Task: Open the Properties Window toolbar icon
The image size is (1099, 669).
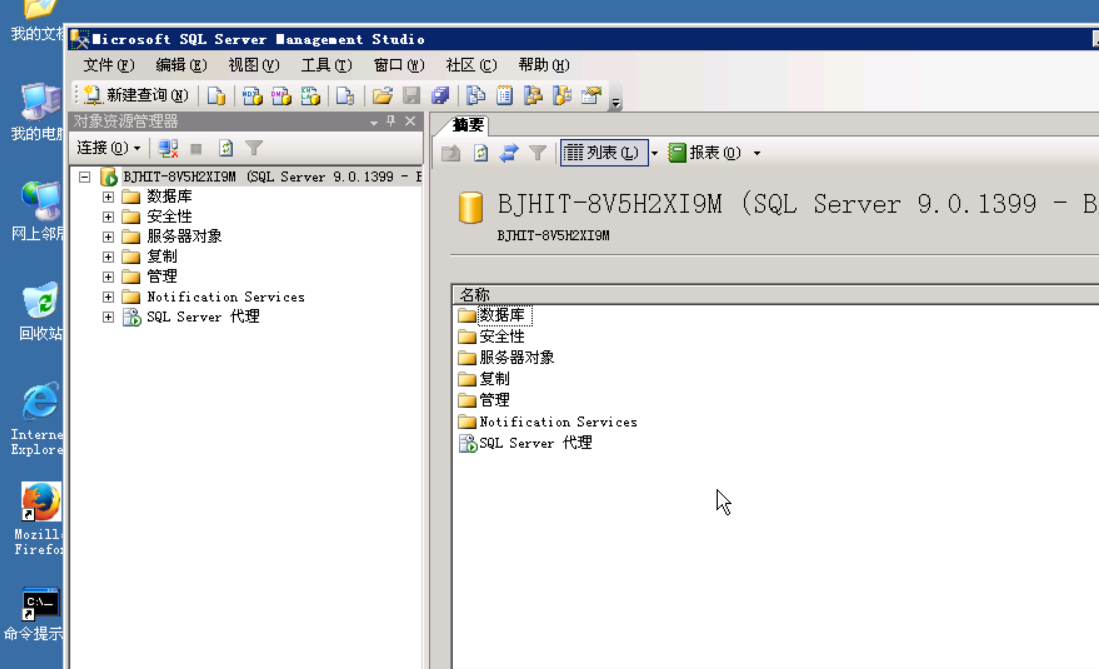Action: 592,95
